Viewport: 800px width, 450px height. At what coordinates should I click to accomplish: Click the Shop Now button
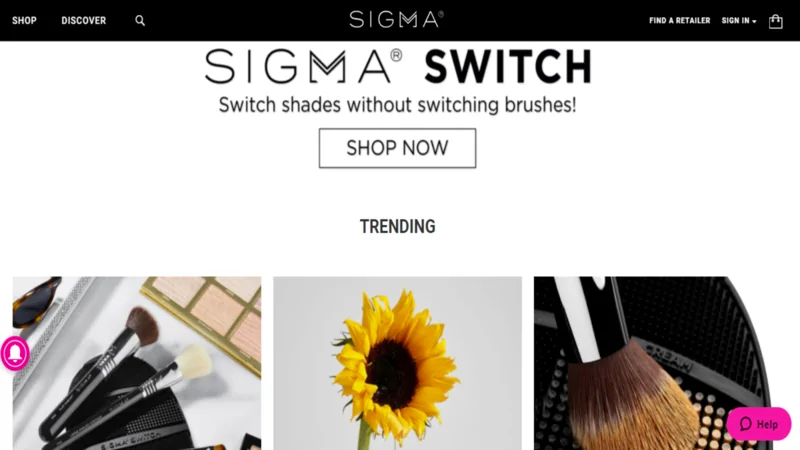pyautogui.click(x=397, y=148)
